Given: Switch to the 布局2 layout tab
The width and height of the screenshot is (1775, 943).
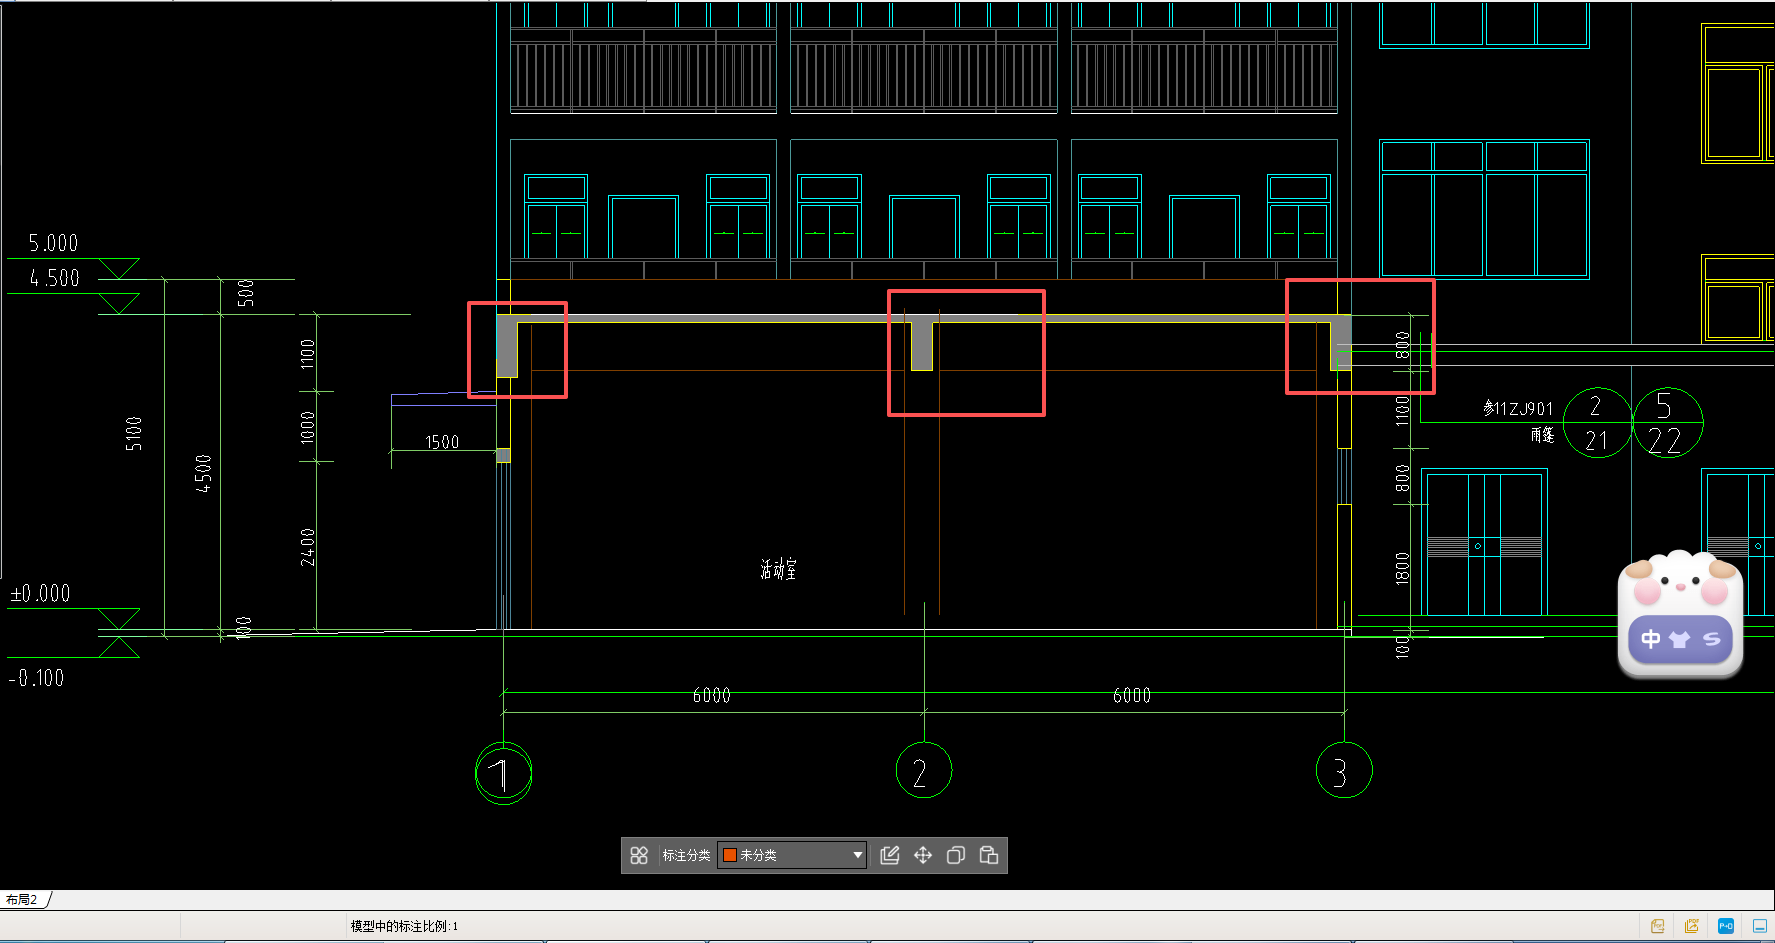Looking at the screenshot, I should point(22,900).
